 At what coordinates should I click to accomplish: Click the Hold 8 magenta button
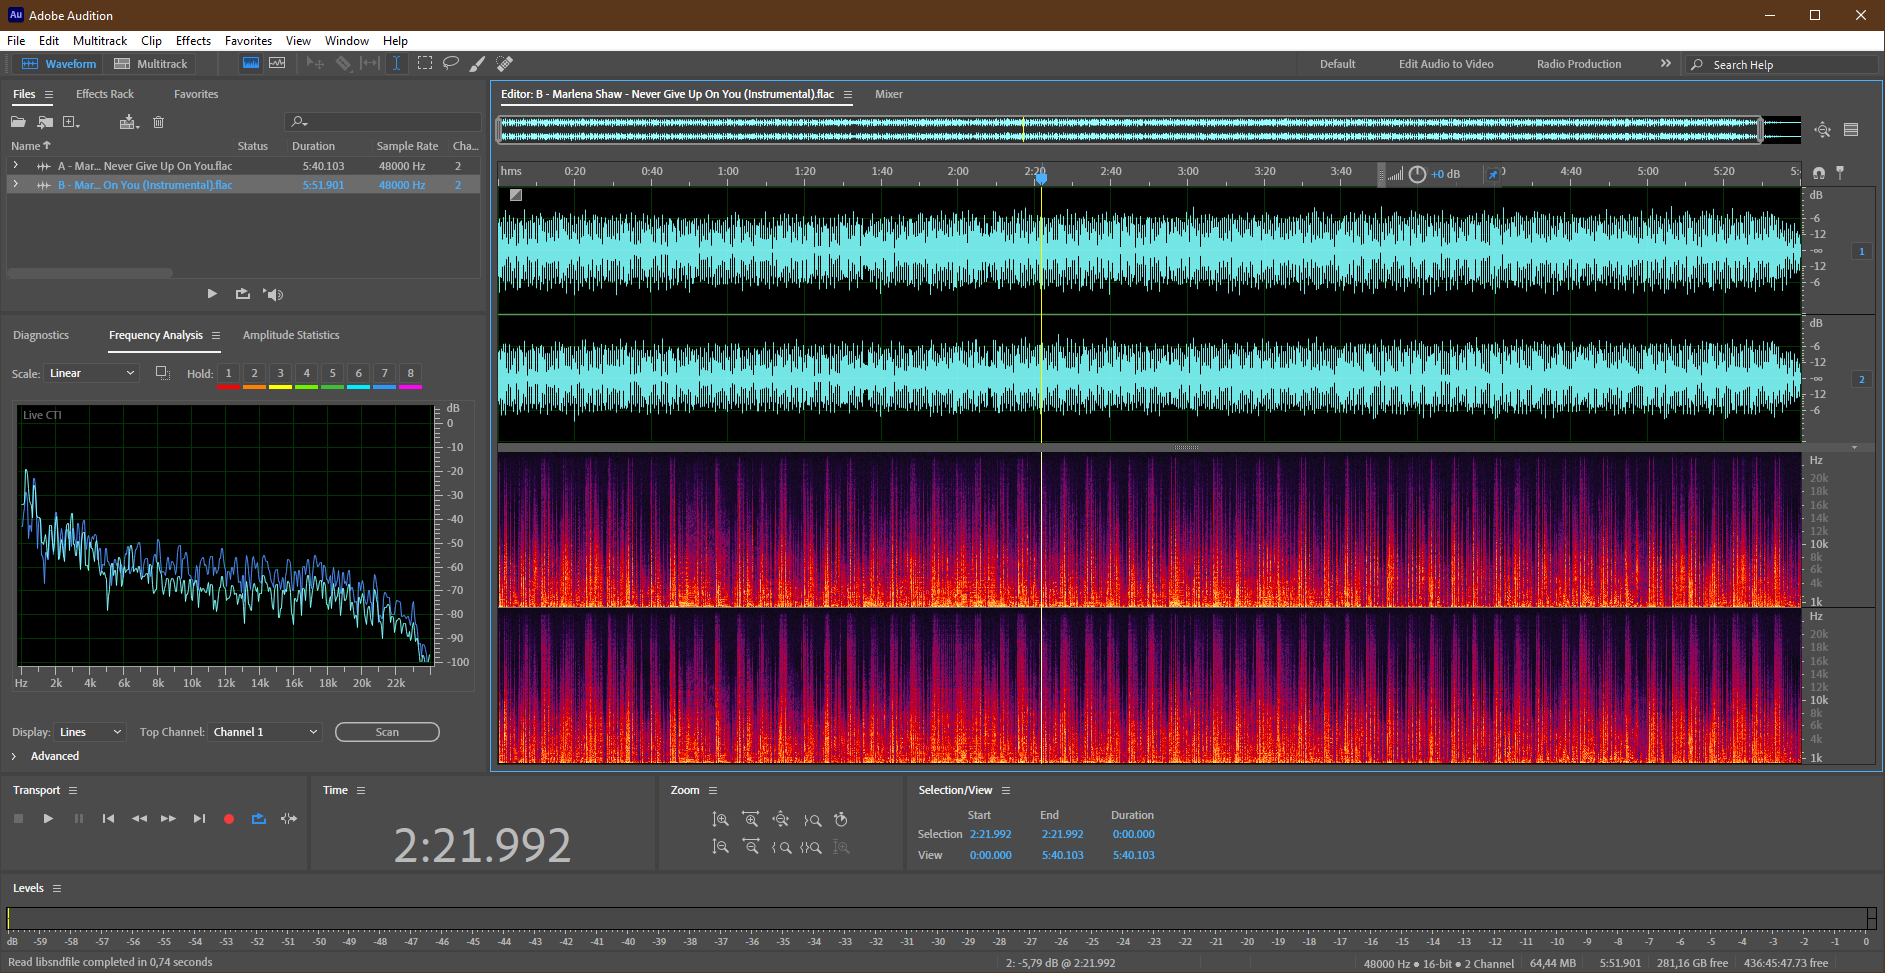pos(410,374)
